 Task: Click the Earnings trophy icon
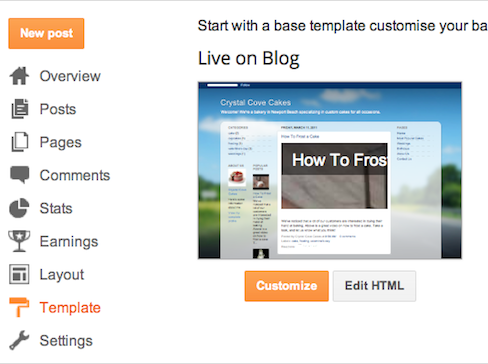19,241
